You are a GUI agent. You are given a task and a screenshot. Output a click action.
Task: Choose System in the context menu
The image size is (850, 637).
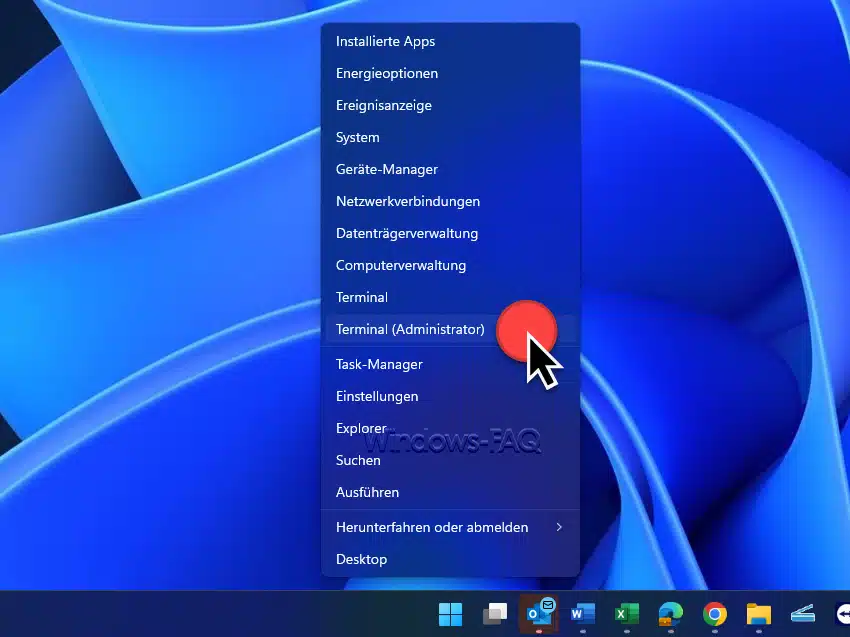(450, 137)
